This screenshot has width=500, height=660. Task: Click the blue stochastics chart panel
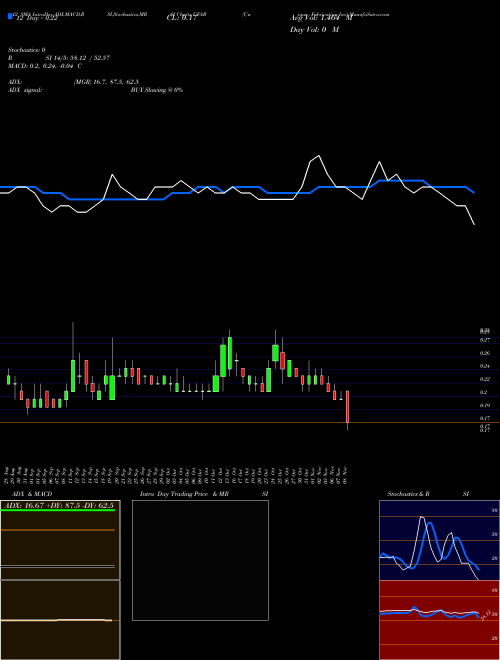pyautogui.click(x=439, y=540)
